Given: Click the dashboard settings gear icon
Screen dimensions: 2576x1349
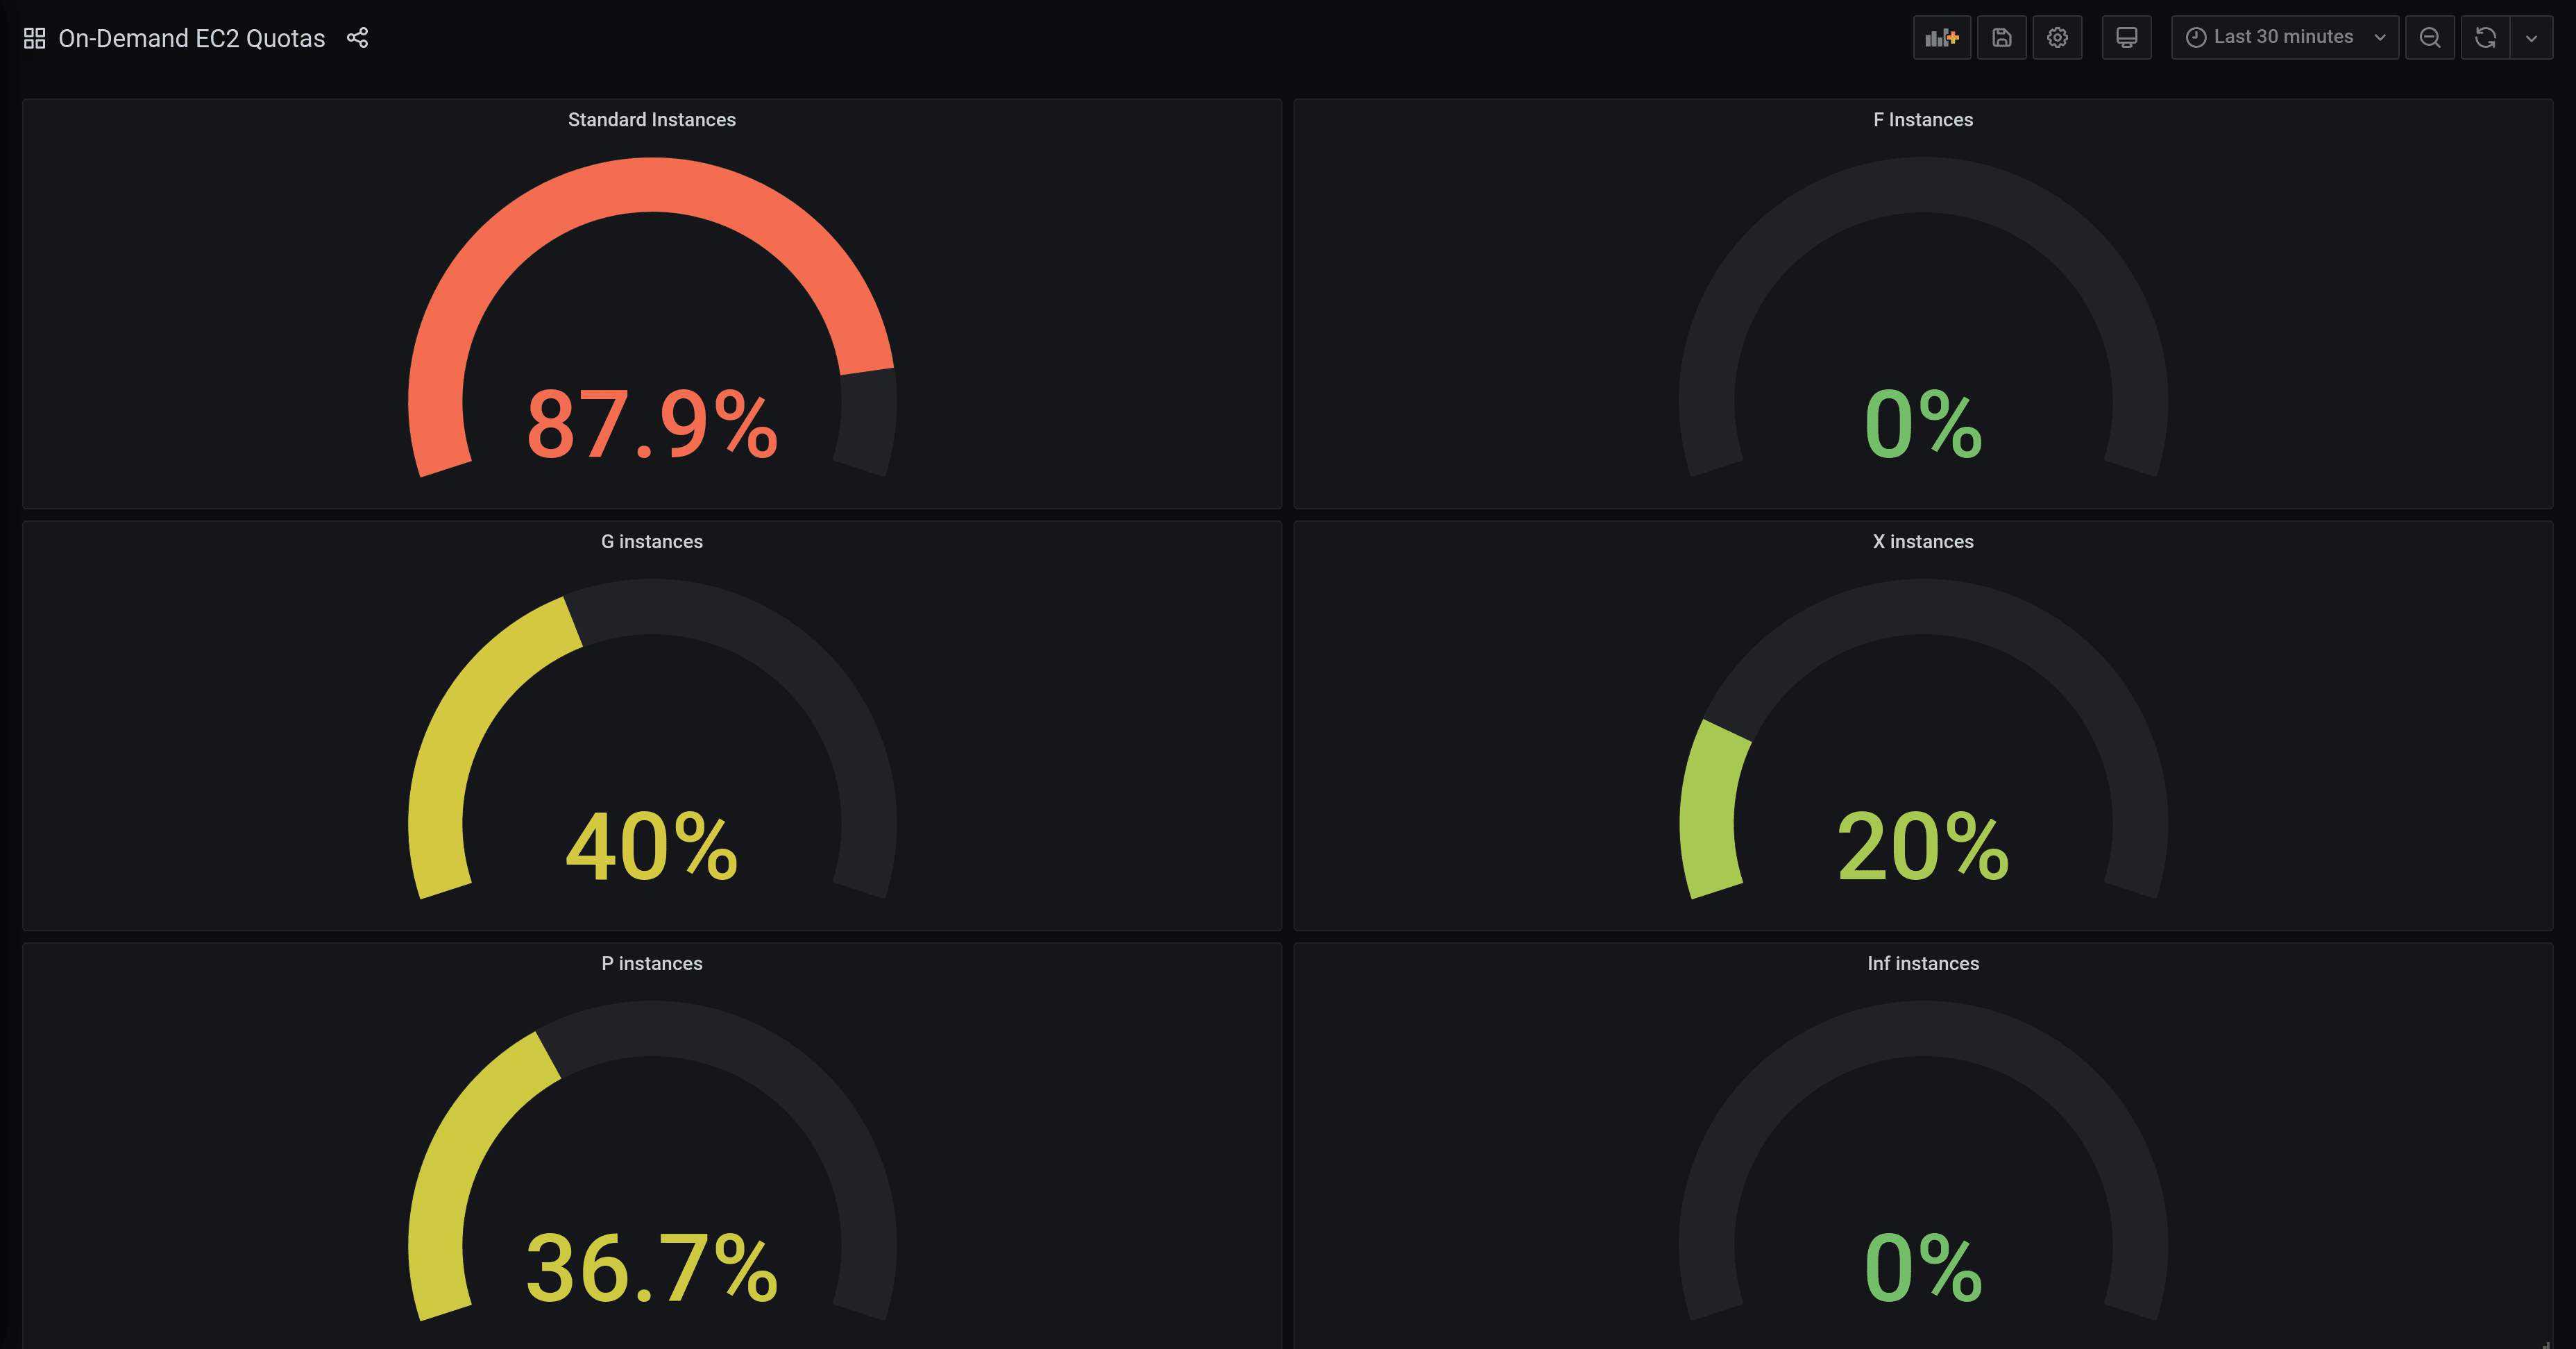Looking at the screenshot, I should (x=2055, y=37).
